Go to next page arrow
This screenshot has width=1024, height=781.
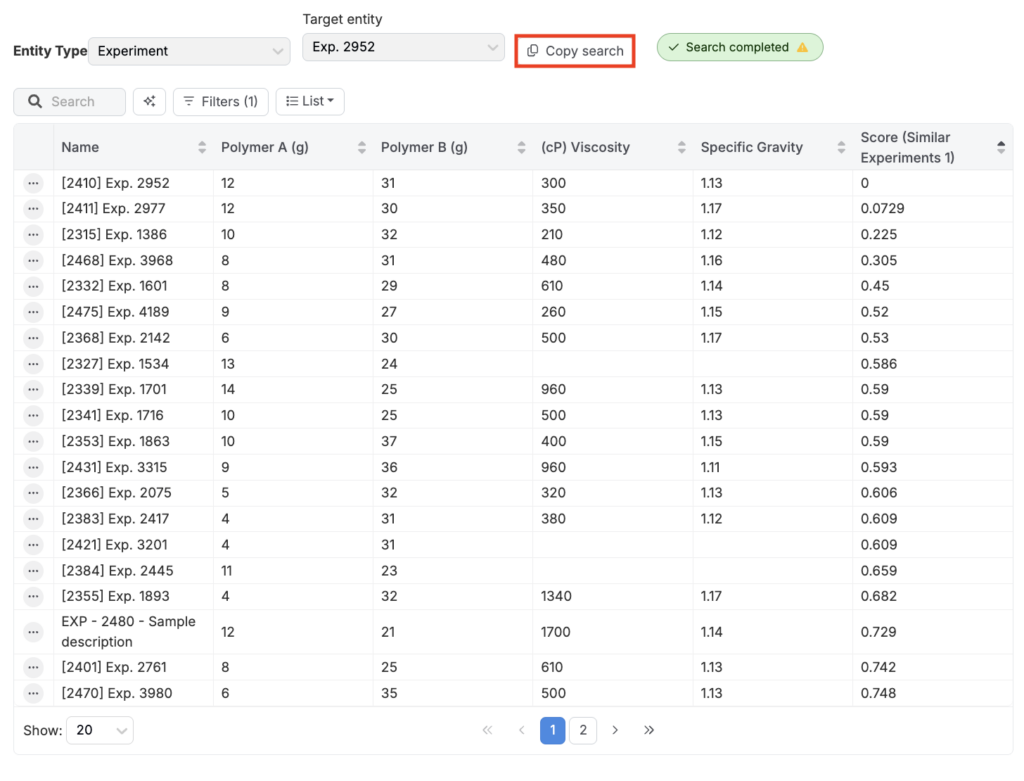(x=616, y=730)
